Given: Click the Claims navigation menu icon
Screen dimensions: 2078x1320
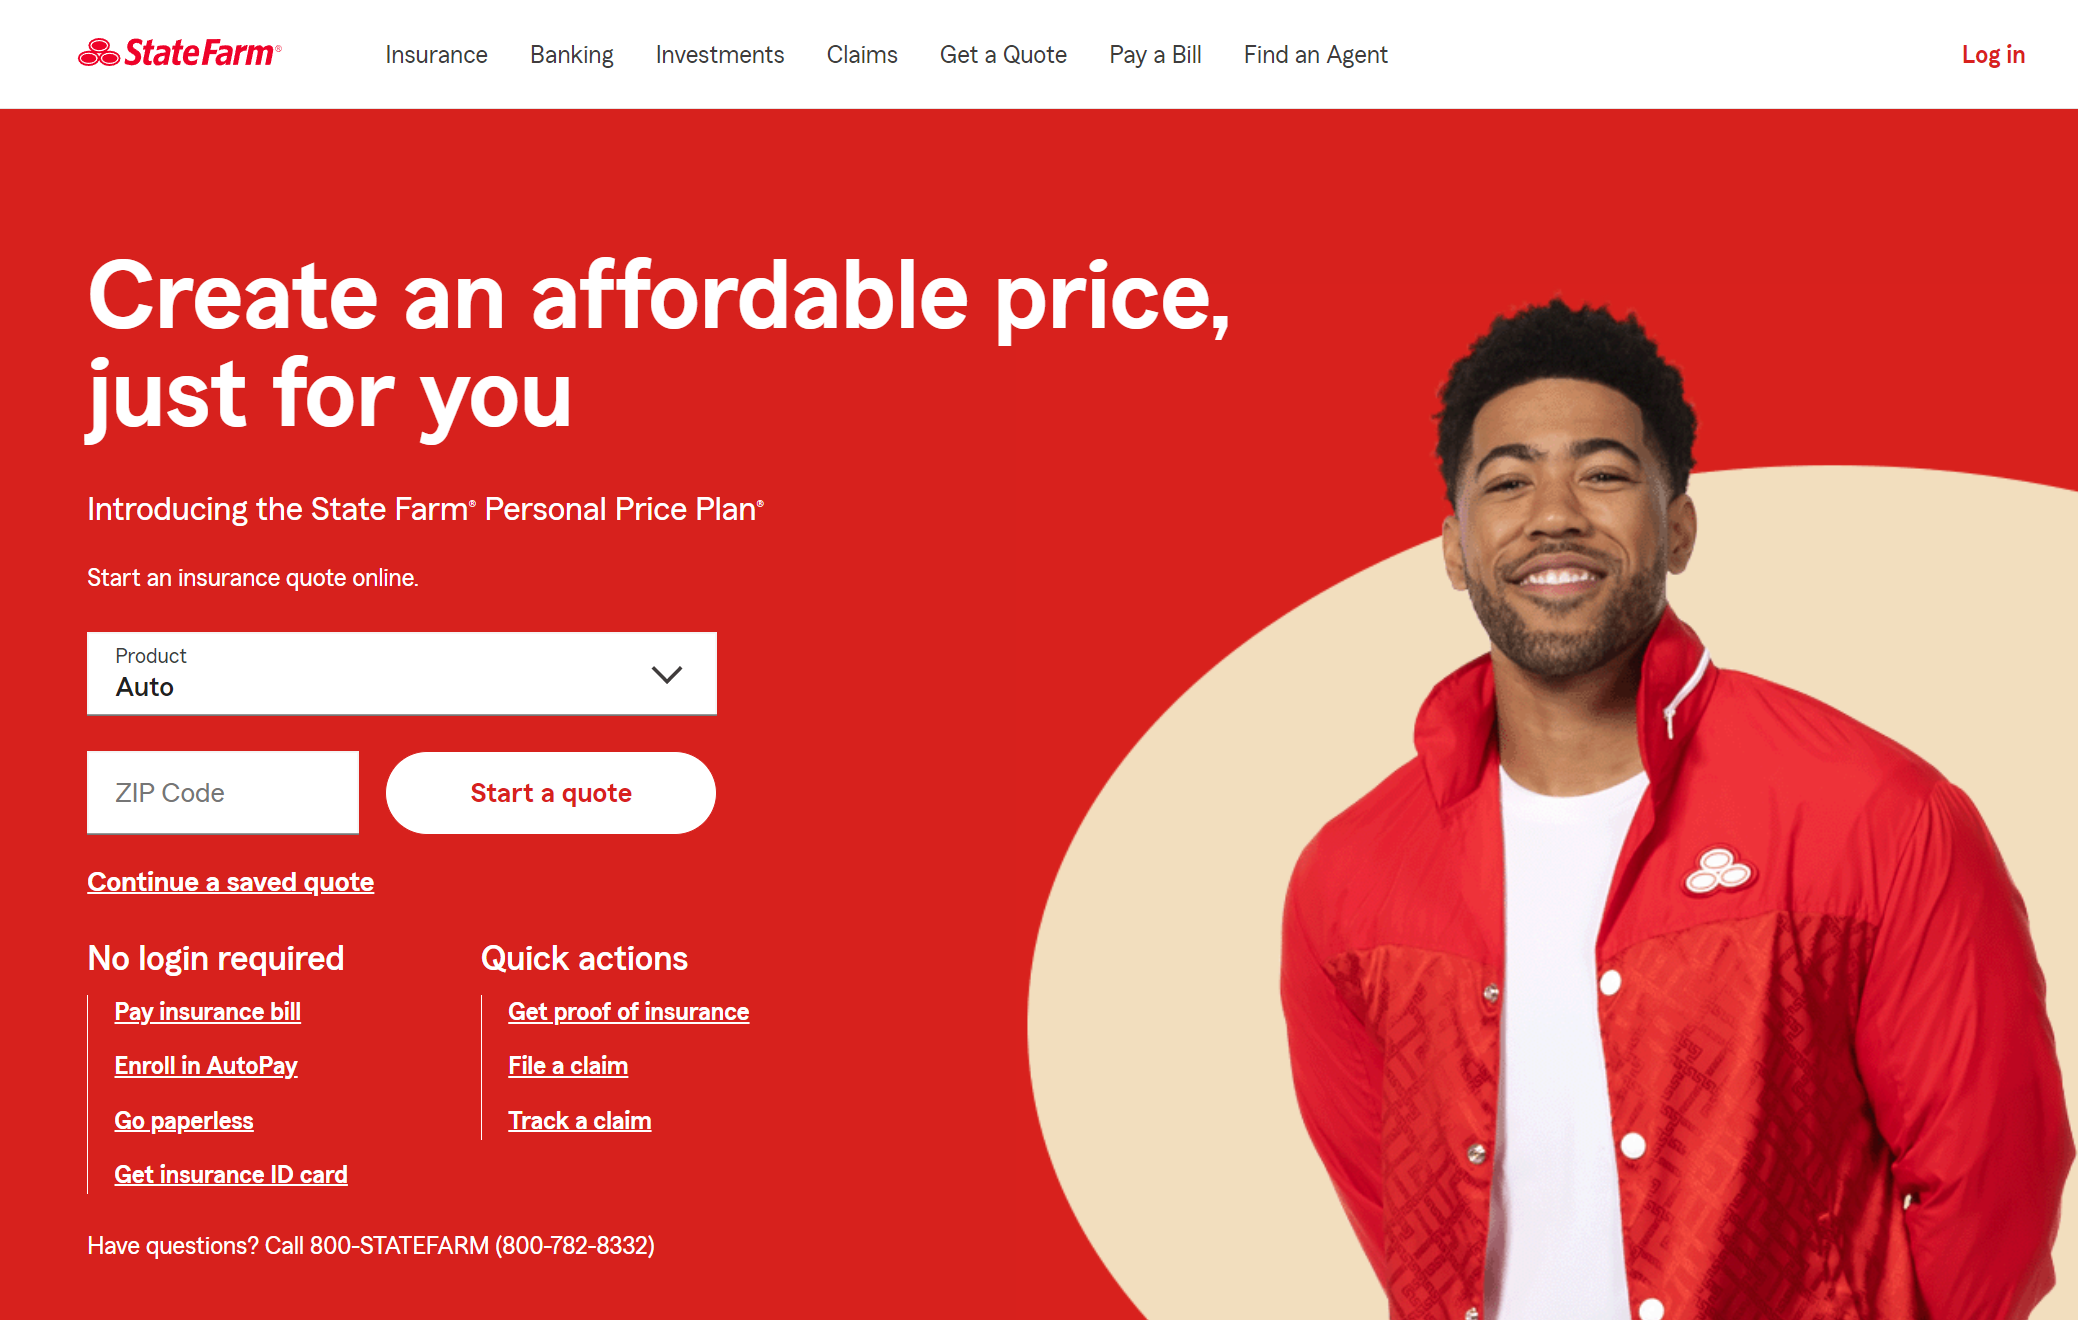Looking at the screenshot, I should (863, 54).
